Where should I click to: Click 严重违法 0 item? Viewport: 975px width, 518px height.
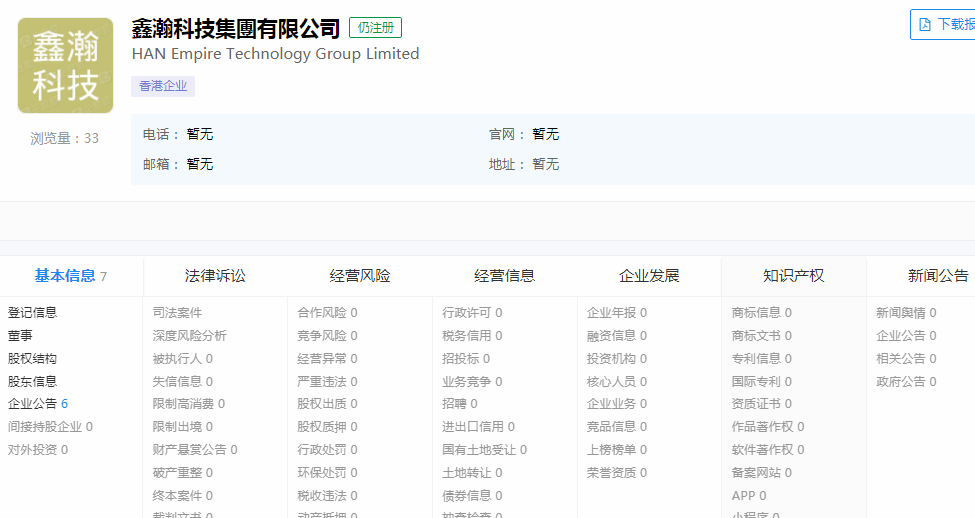point(328,382)
